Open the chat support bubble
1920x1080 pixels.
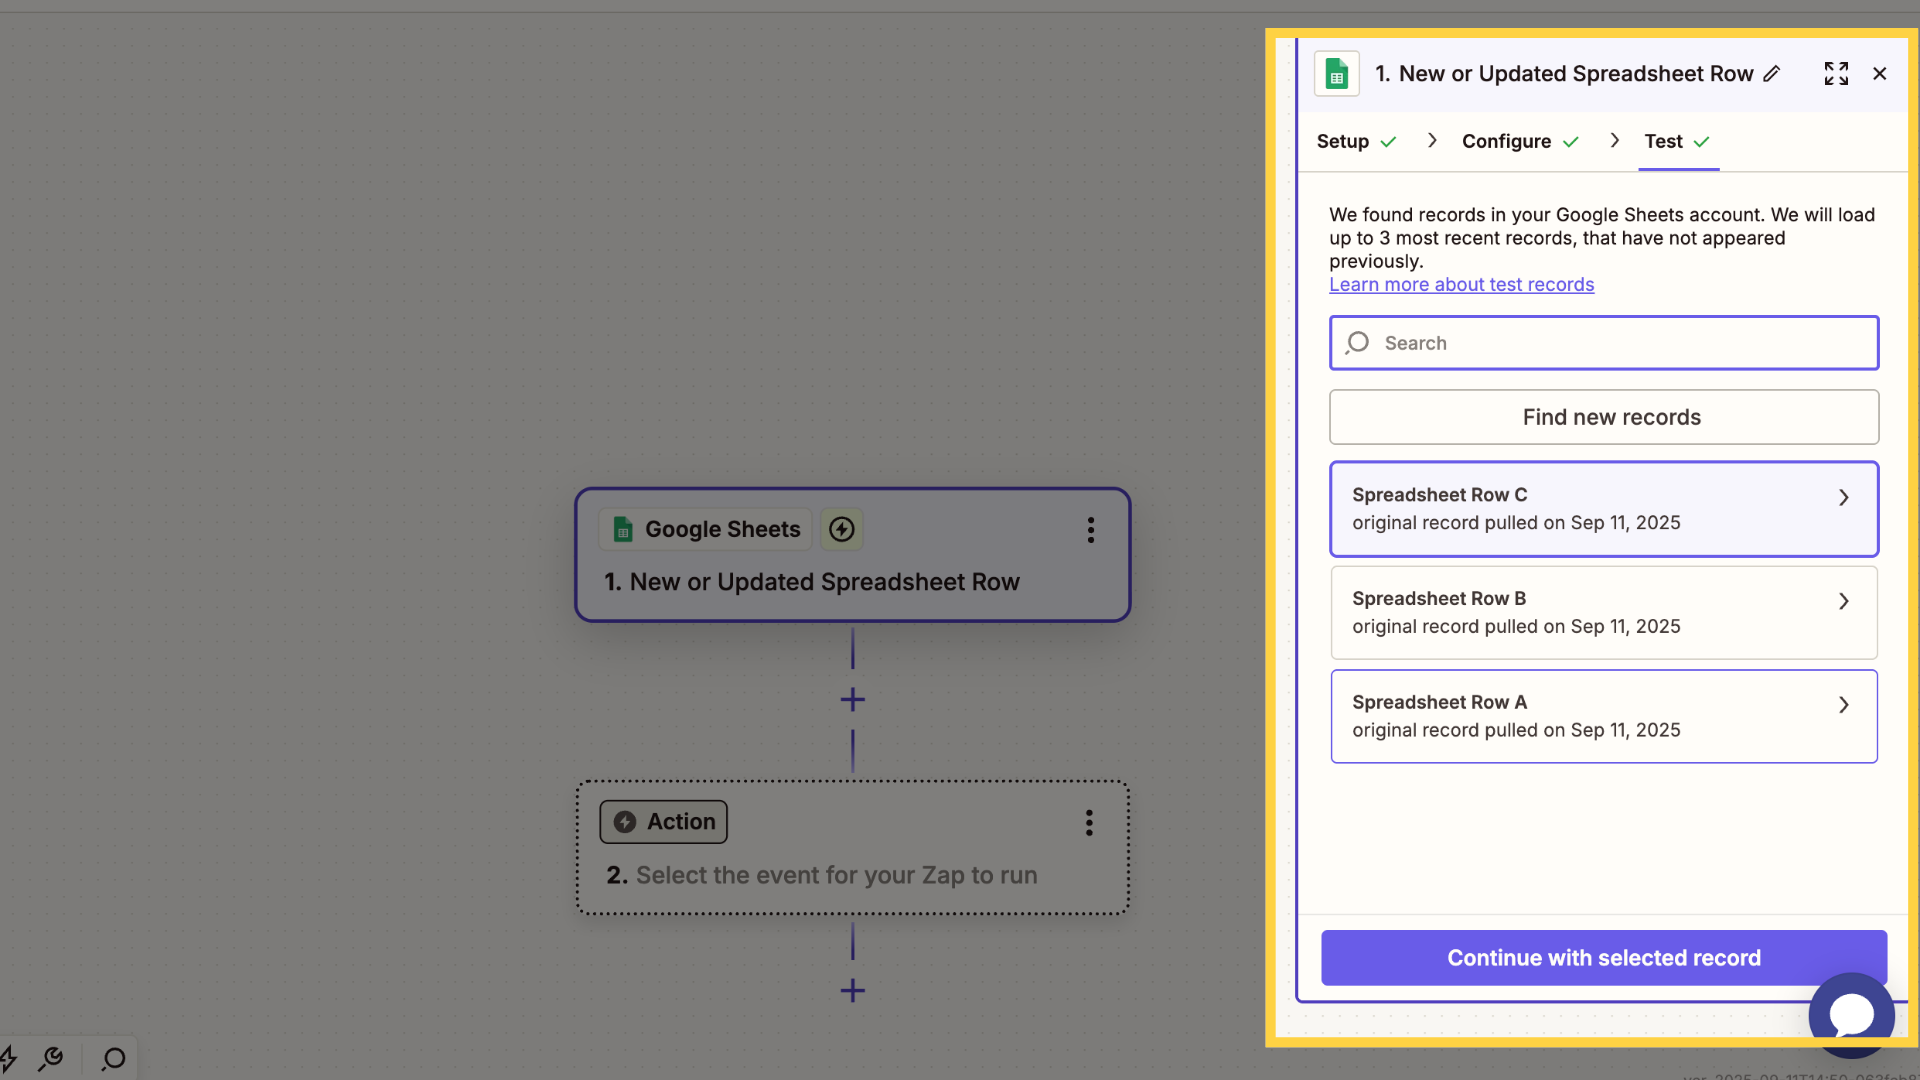[1851, 1015]
